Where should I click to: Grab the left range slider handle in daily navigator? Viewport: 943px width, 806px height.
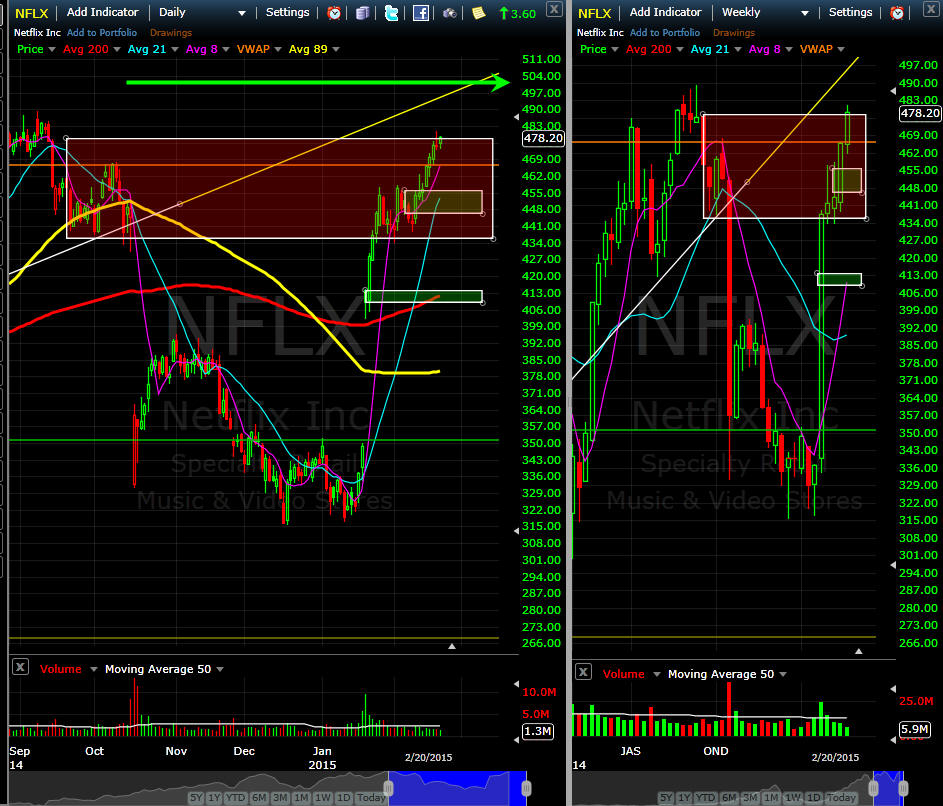coord(389,788)
